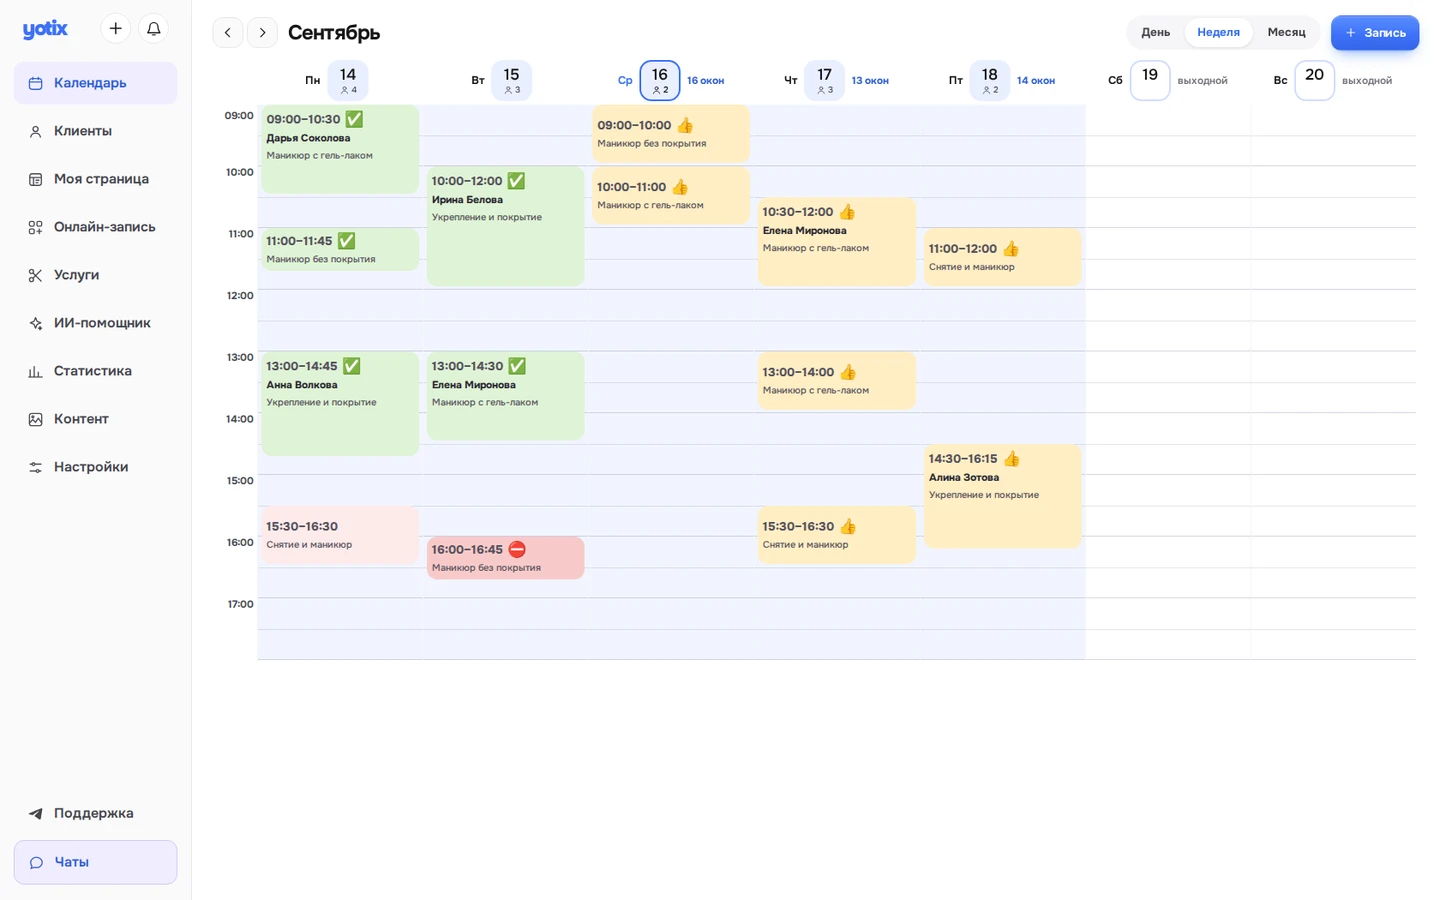
Task: Open Клиенты person icon in sidebar
Action: click(35, 131)
